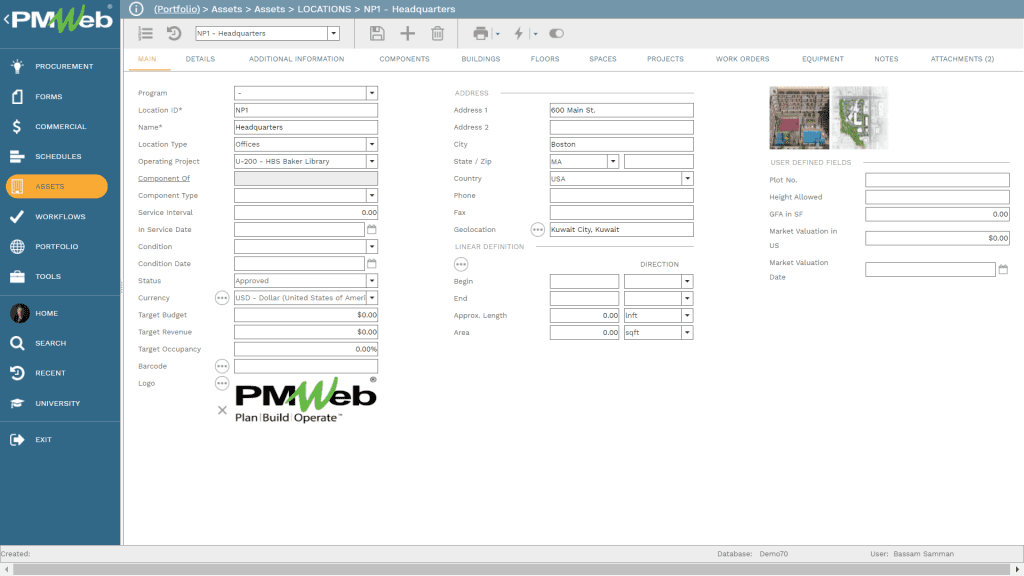Image resolution: width=1024 pixels, height=576 pixels.
Task: Open the Attachments (2) tab
Action: pyautogui.click(x=962, y=59)
